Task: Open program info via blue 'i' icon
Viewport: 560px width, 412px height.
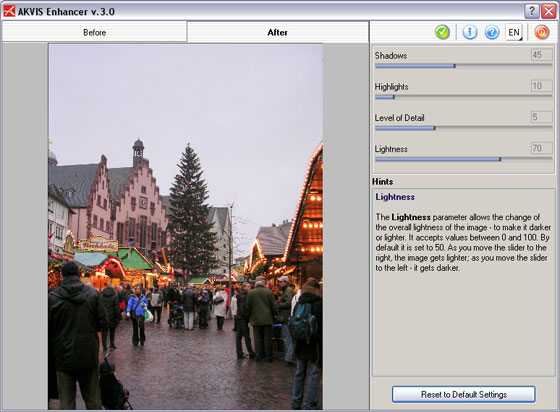Action: click(470, 32)
